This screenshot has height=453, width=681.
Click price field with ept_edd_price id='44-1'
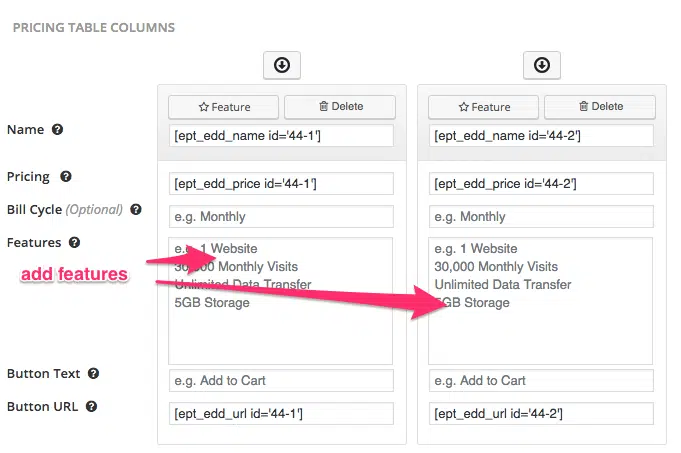pos(281,183)
